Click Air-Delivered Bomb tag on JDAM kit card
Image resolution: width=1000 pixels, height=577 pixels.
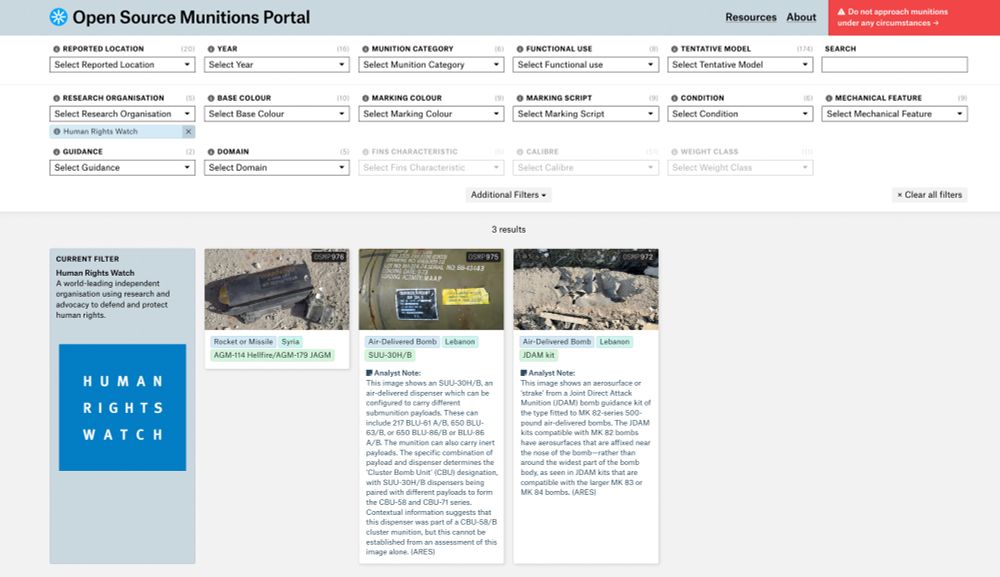coord(557,342)
